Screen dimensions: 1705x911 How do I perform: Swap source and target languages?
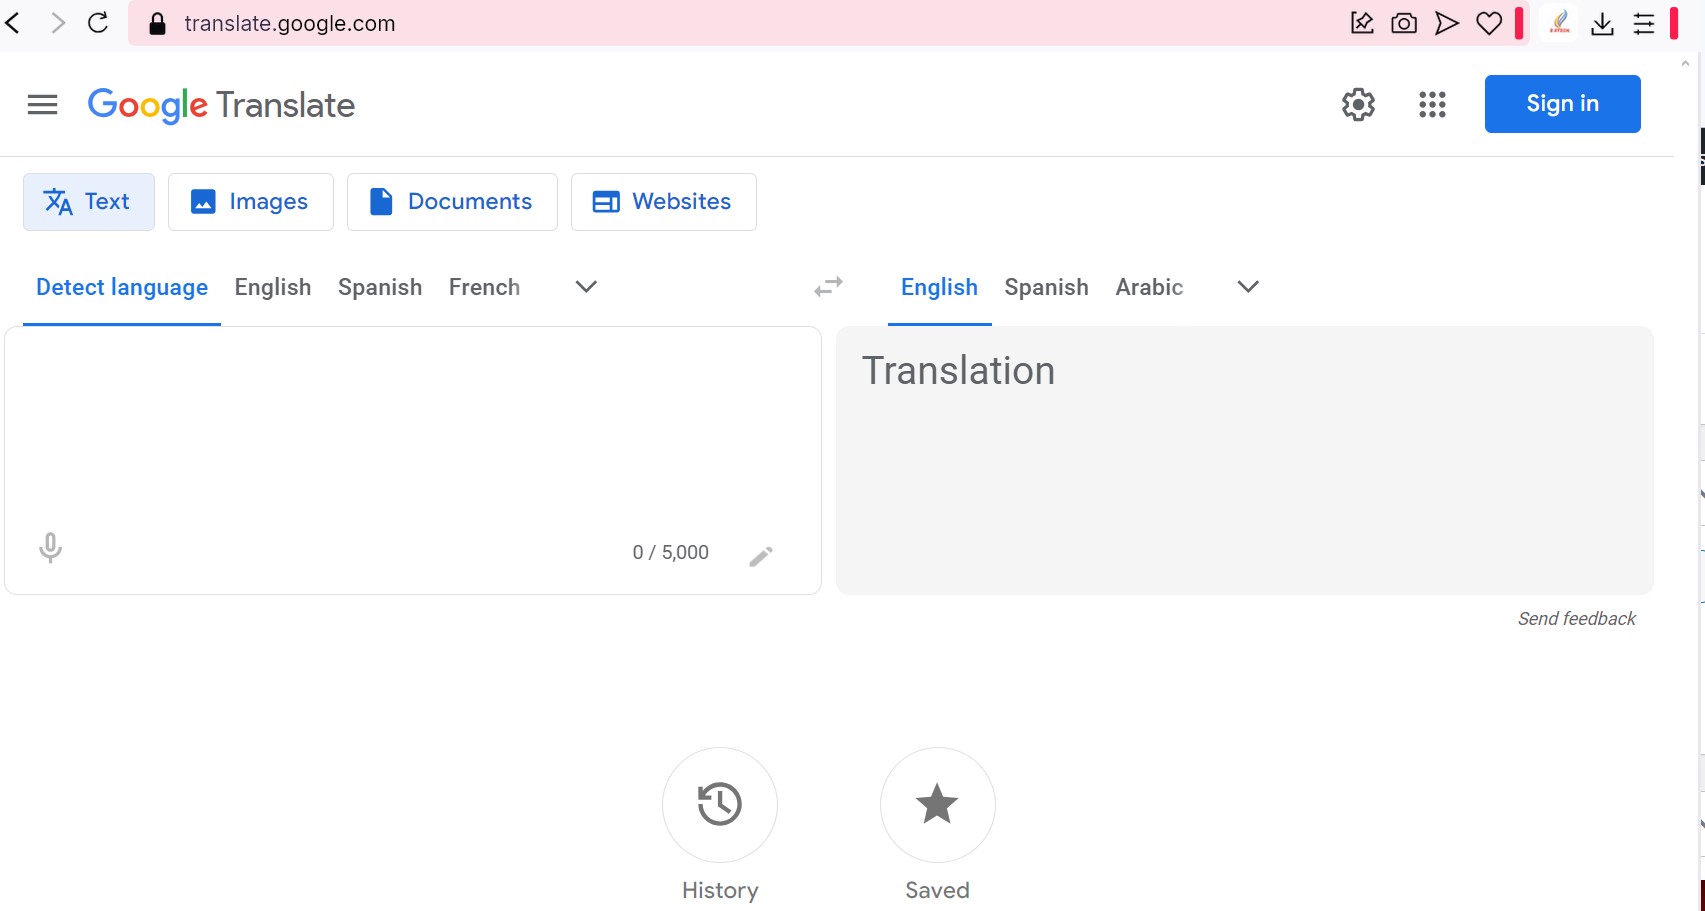click(828, 287)
